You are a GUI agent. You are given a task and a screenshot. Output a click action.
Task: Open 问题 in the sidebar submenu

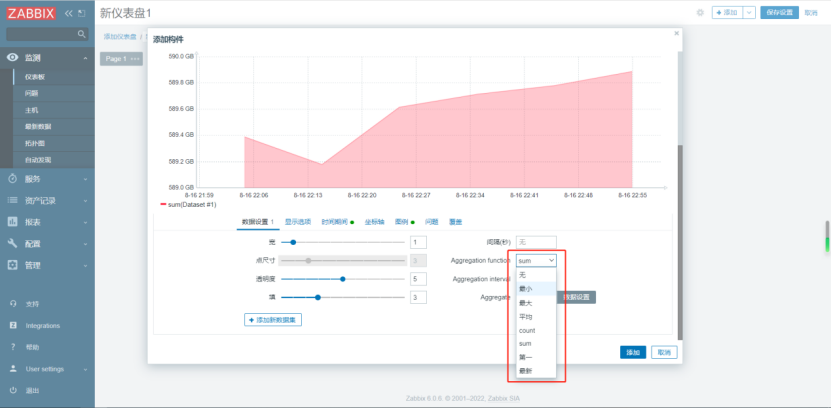31,93
